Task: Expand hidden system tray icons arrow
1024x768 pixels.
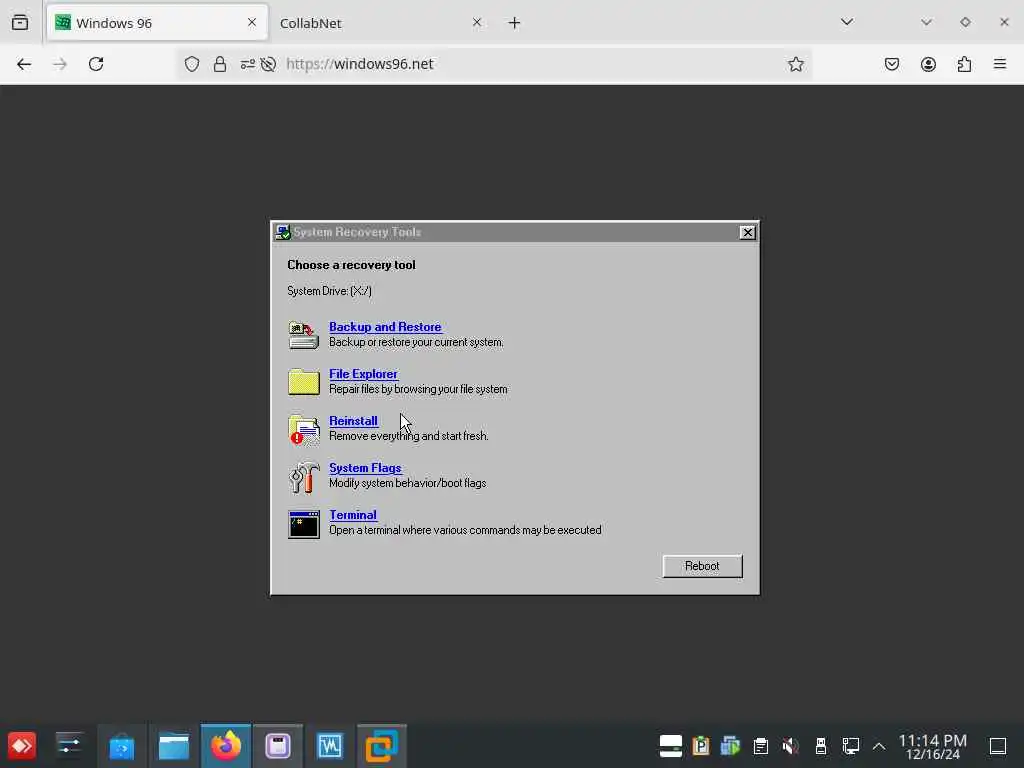Action: (x=879, y=746)
